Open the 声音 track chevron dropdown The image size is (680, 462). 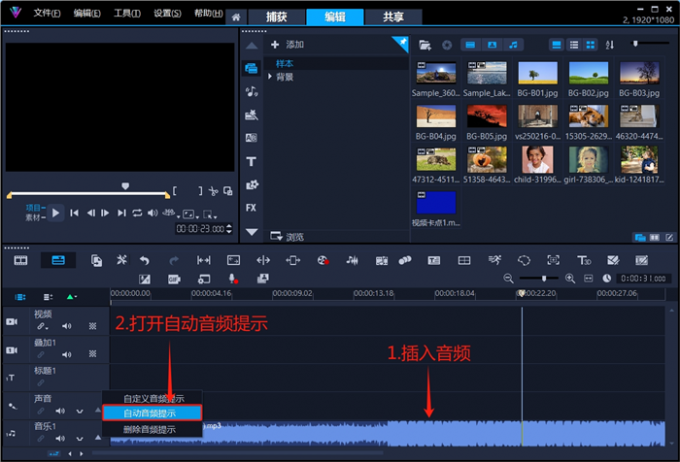tap(79, 410)
